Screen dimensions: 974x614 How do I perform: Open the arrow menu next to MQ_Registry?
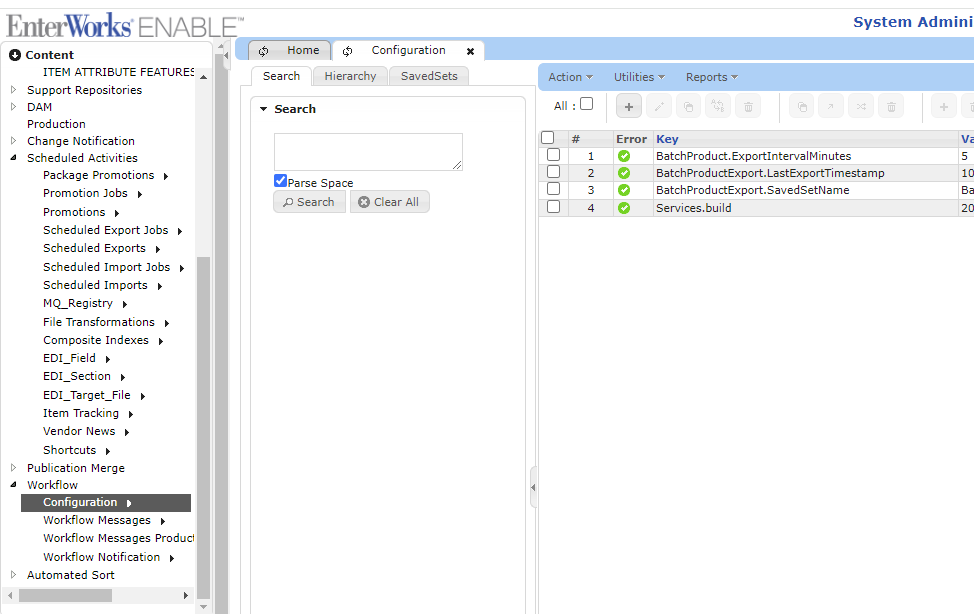(125, 305)
